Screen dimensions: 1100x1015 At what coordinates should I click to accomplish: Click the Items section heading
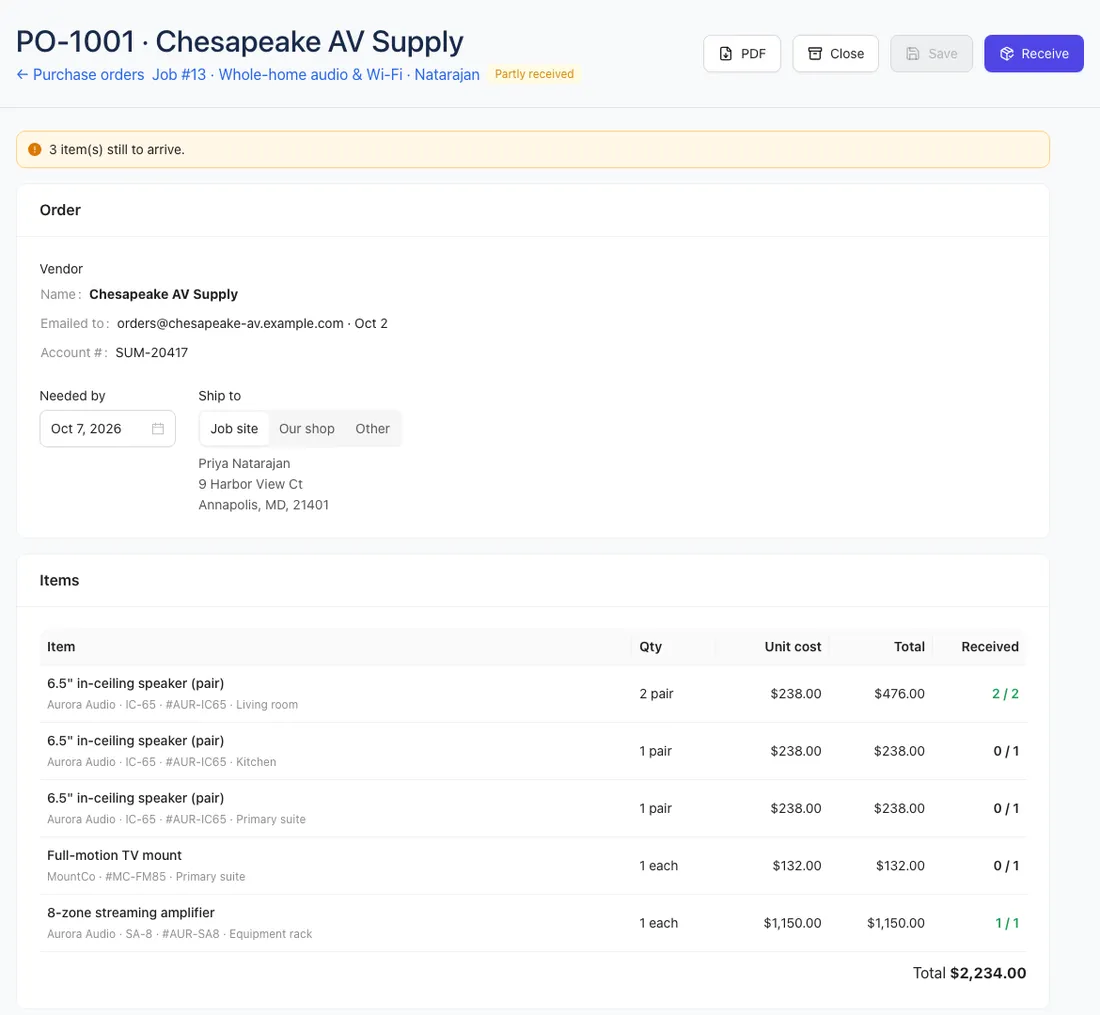click(x=60, y=581)
